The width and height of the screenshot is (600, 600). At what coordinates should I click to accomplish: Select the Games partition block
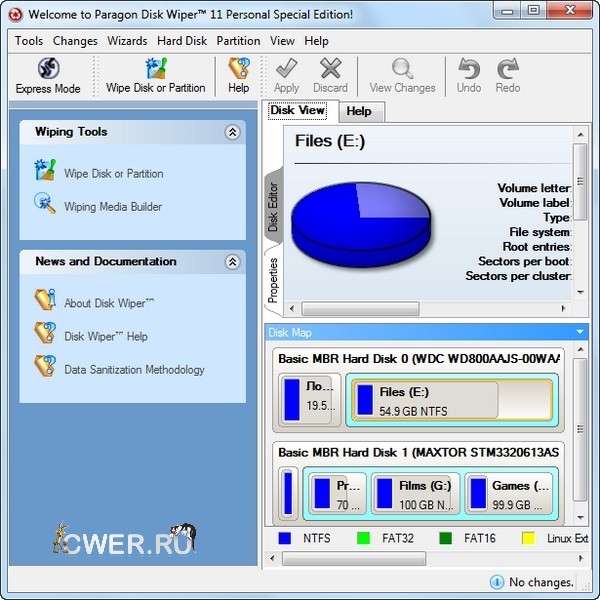(509, 494)
